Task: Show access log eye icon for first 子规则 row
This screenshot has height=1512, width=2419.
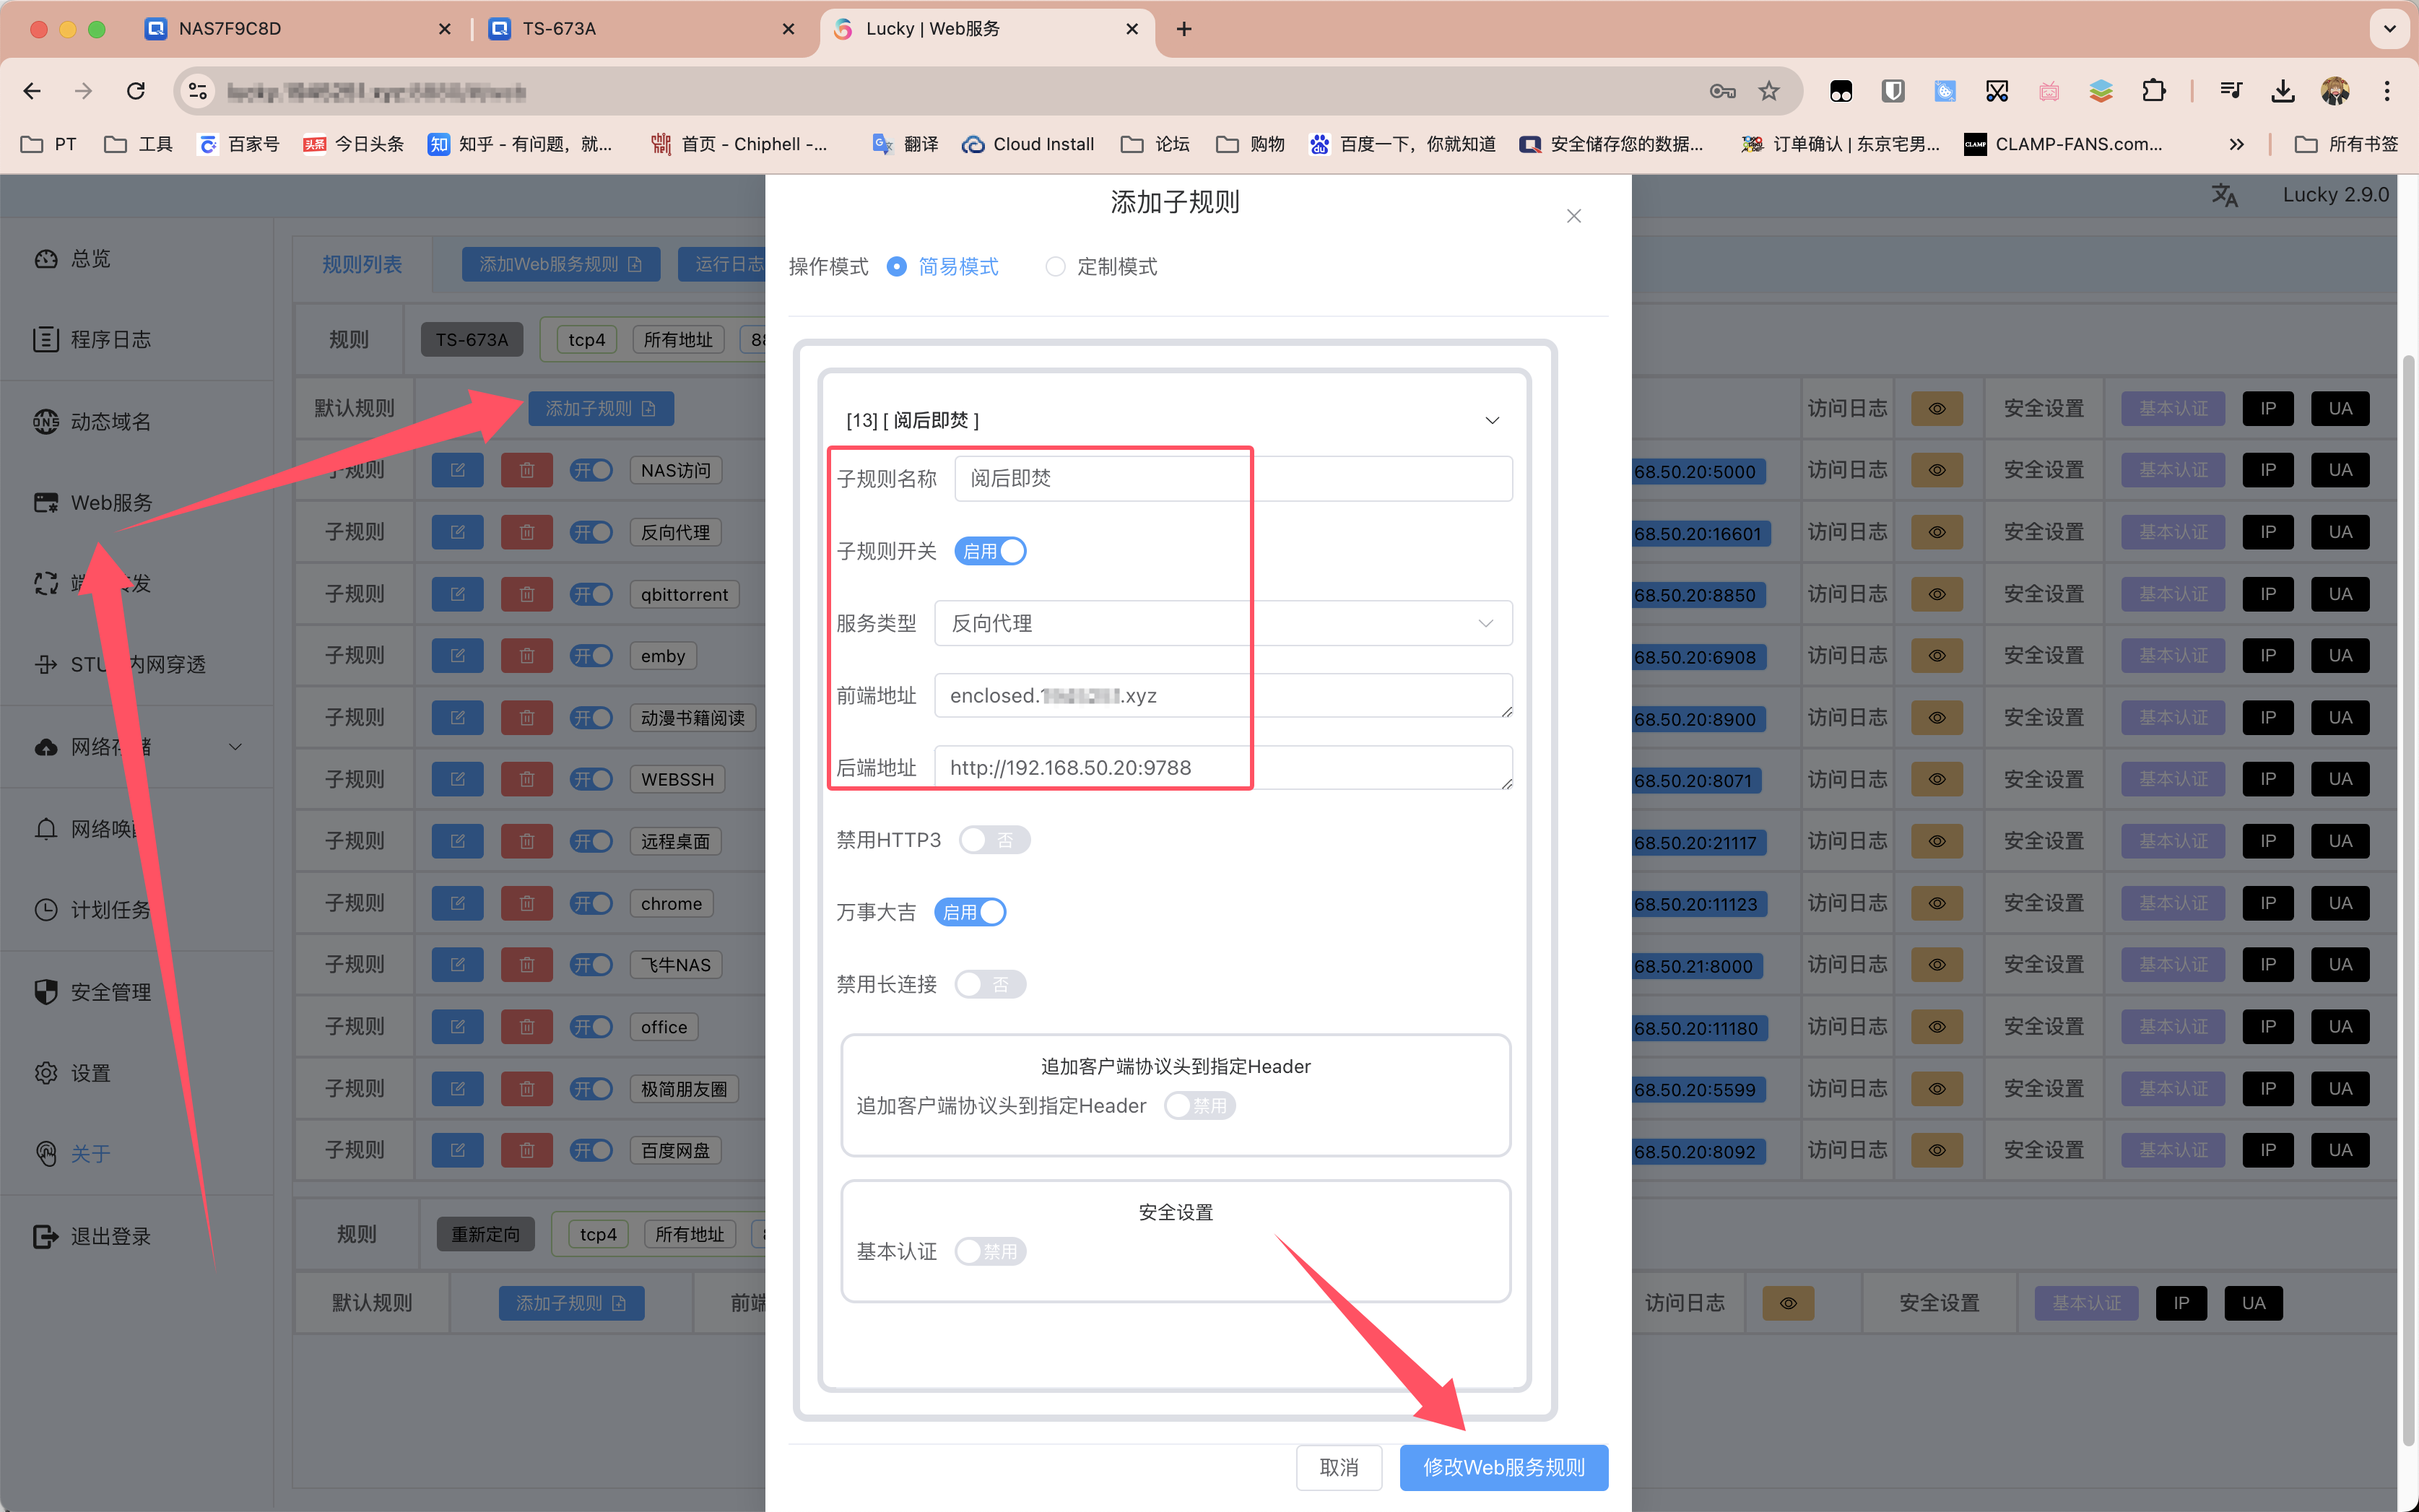Action: coord(1937,470)
